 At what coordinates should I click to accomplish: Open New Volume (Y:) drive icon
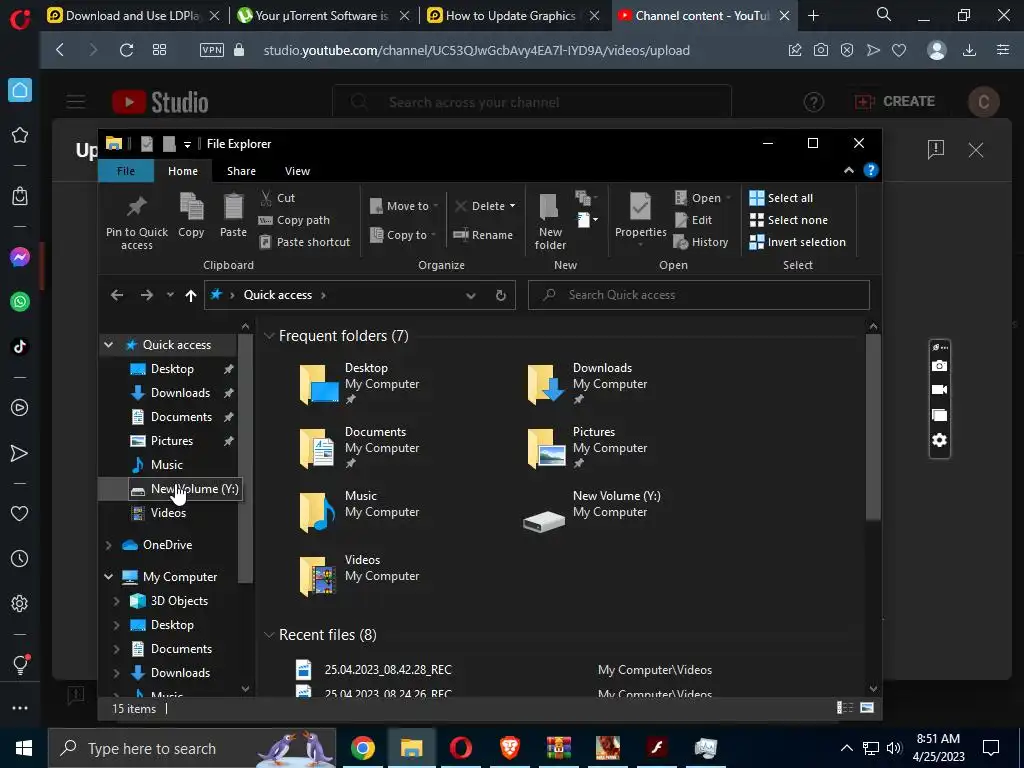pyautogui.click(x=544, y=520)
